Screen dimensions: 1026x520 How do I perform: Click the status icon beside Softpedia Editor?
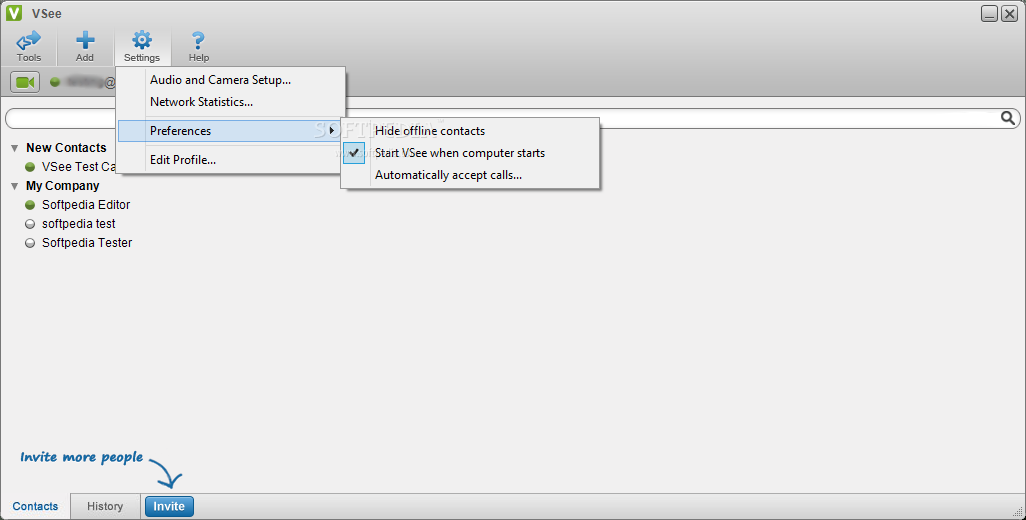click(30, 205)
